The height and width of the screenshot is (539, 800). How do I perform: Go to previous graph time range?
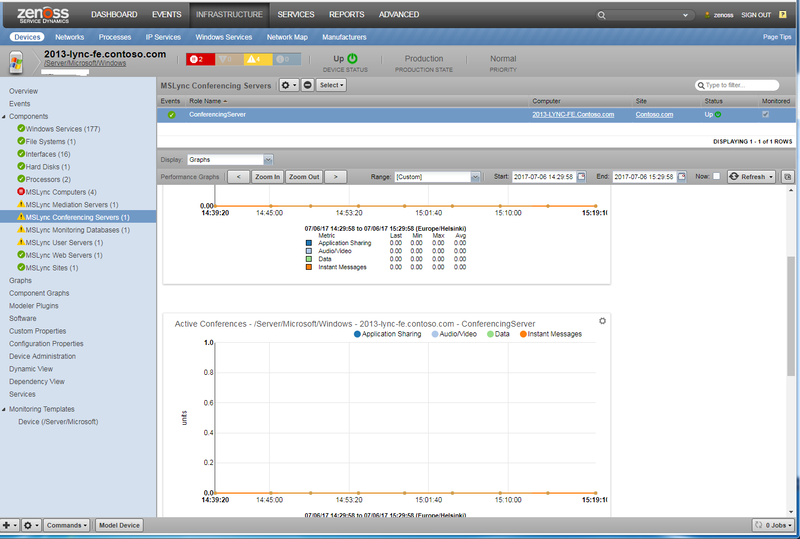tap(238, 177)
